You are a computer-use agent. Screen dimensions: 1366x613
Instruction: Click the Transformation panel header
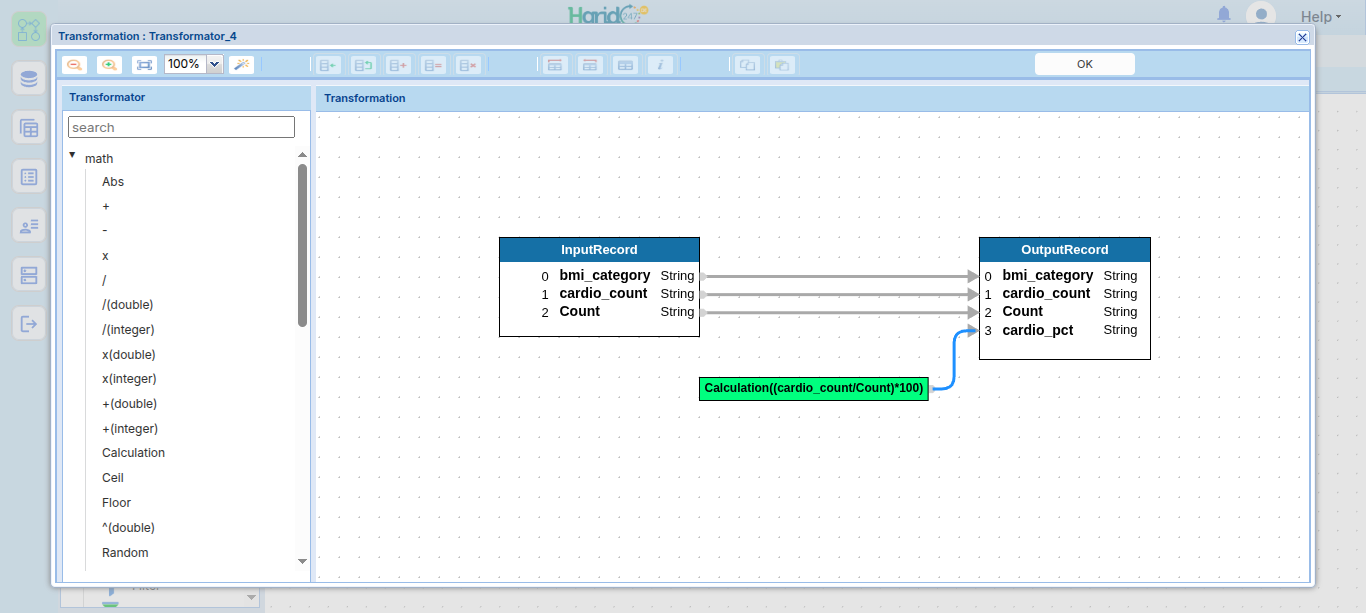pos(812,98)
